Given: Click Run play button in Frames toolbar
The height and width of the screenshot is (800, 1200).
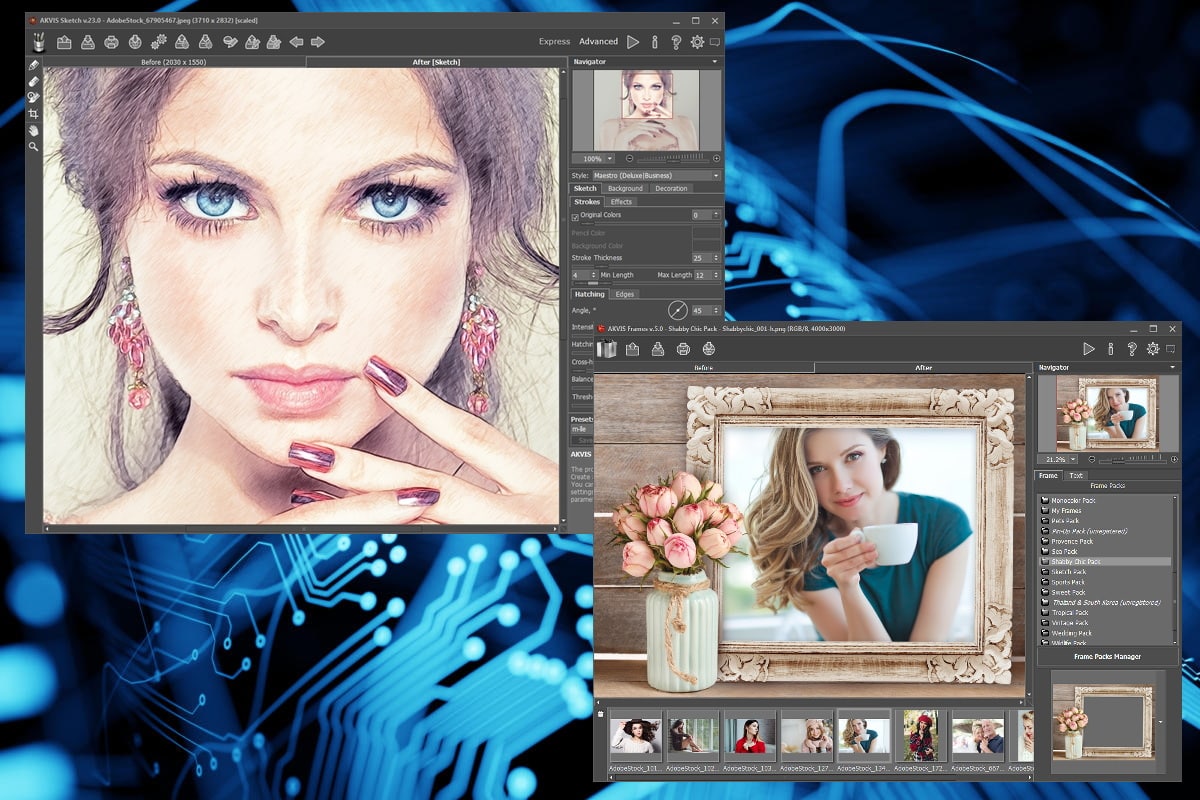Looking at the screenshot, I should 1089,349.
